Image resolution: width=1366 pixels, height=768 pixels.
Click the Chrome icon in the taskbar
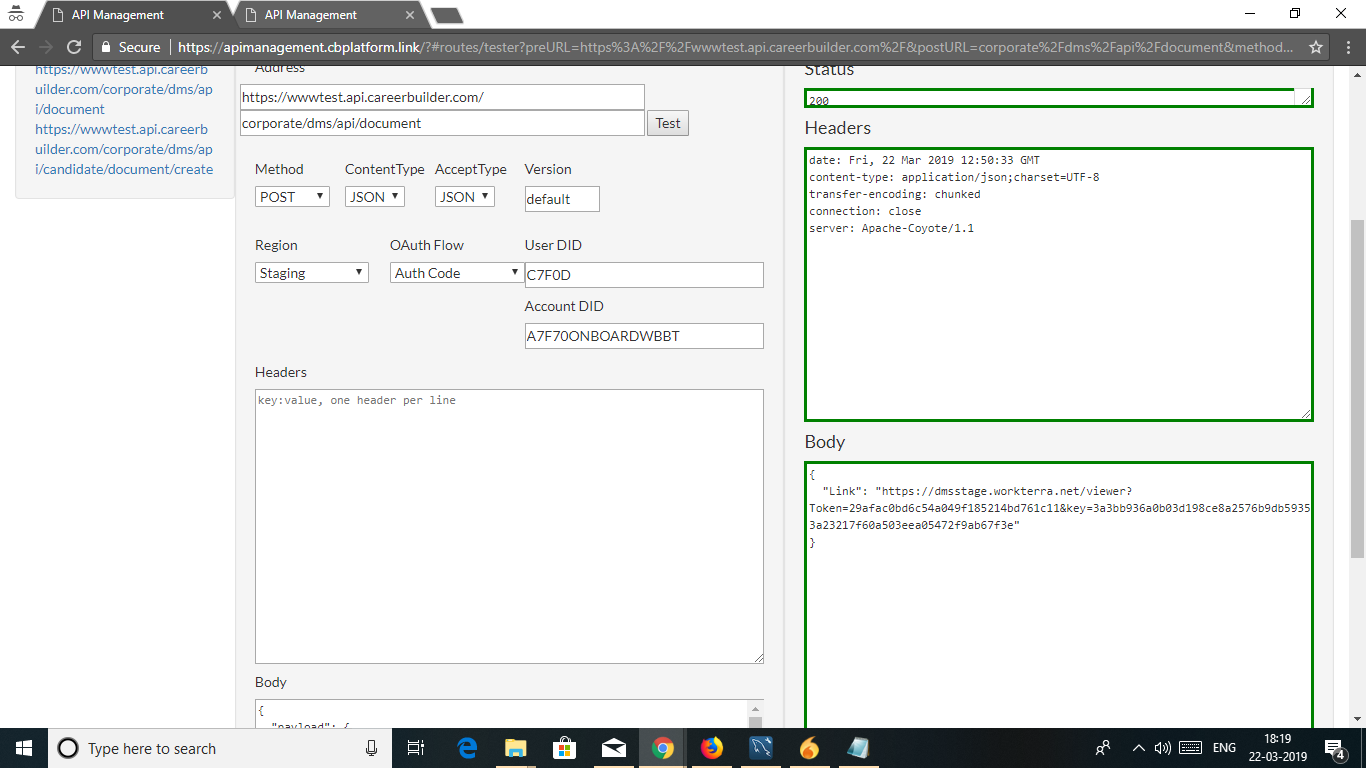663,748
